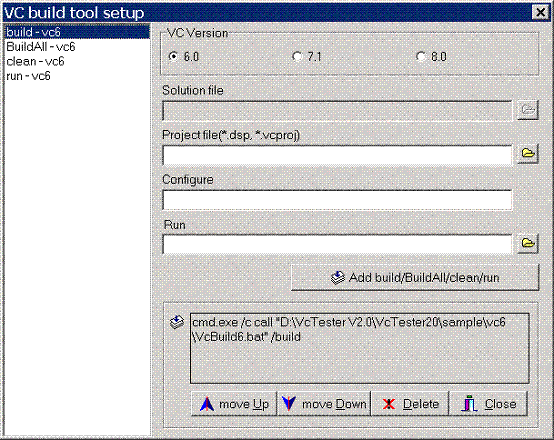Click Add build/BuildAll/clean/run button
This screenshot has height=440, width=554.
pos(415,278)
